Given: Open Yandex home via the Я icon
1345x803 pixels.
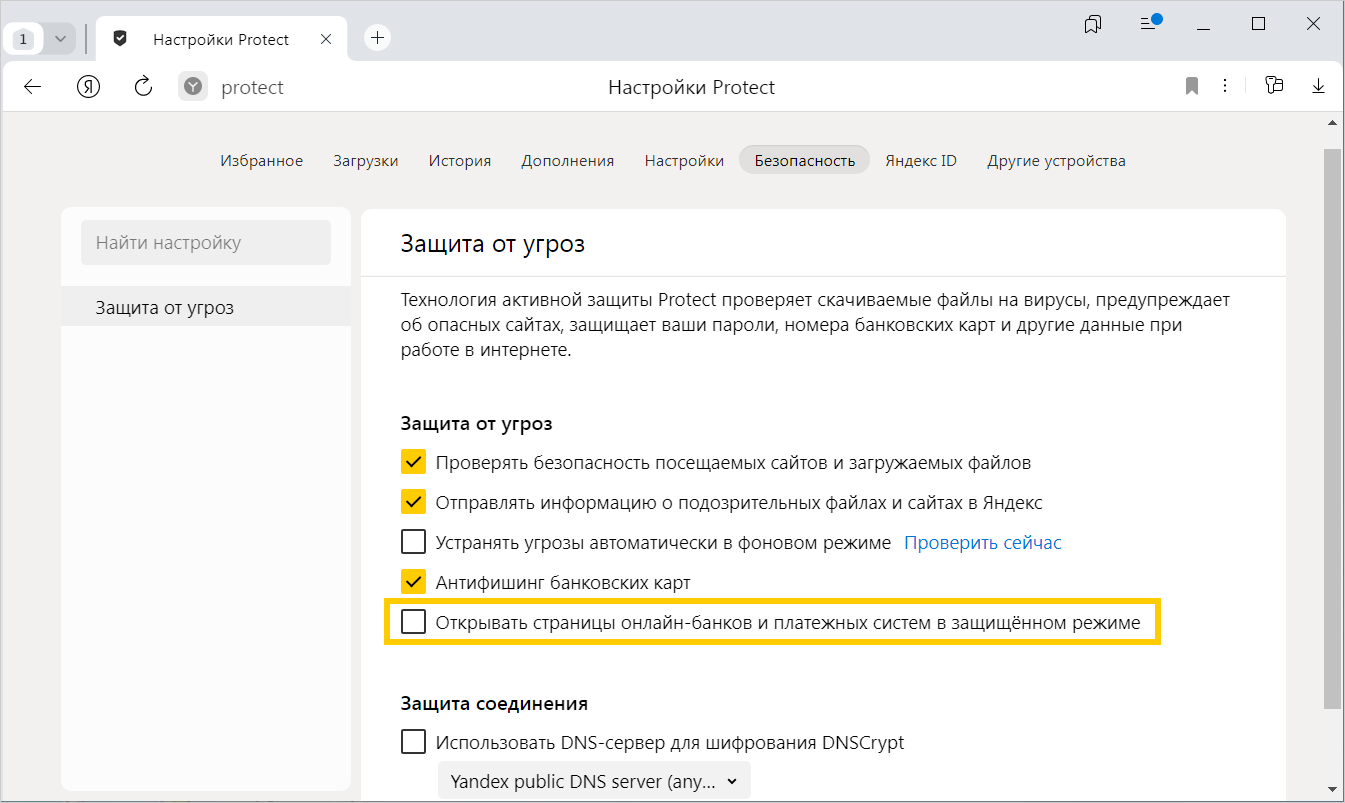Looking at the screenshot, I should (x=88, y=87).
